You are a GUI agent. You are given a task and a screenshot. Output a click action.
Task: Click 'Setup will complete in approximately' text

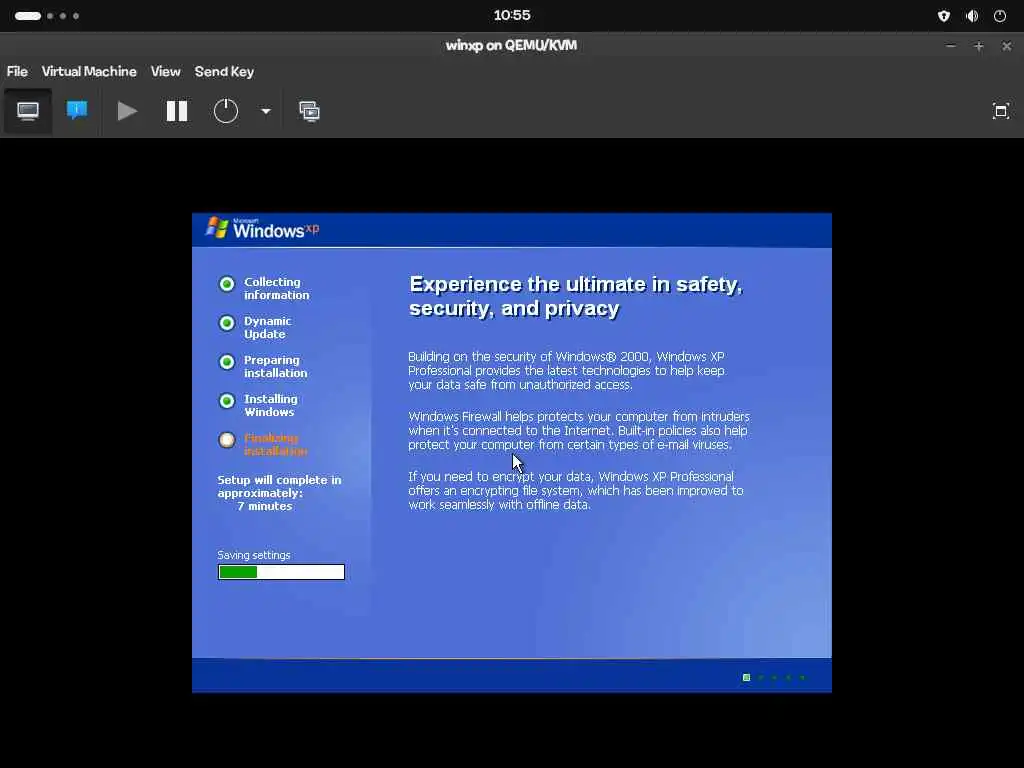click(279, 487)
